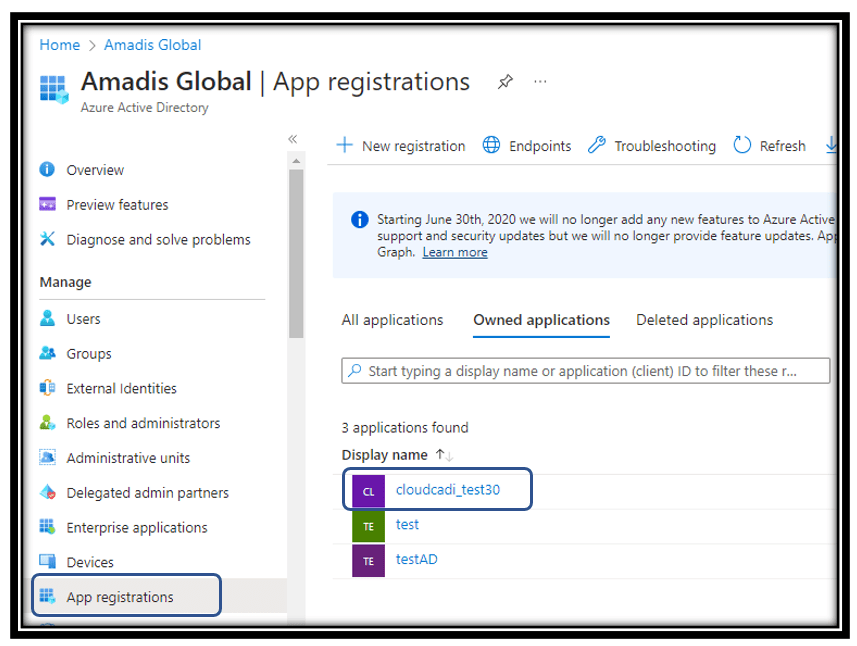Open Preview features in the sidebar
The width and height of the screenshot is (857, 646).
click(118, 205)
